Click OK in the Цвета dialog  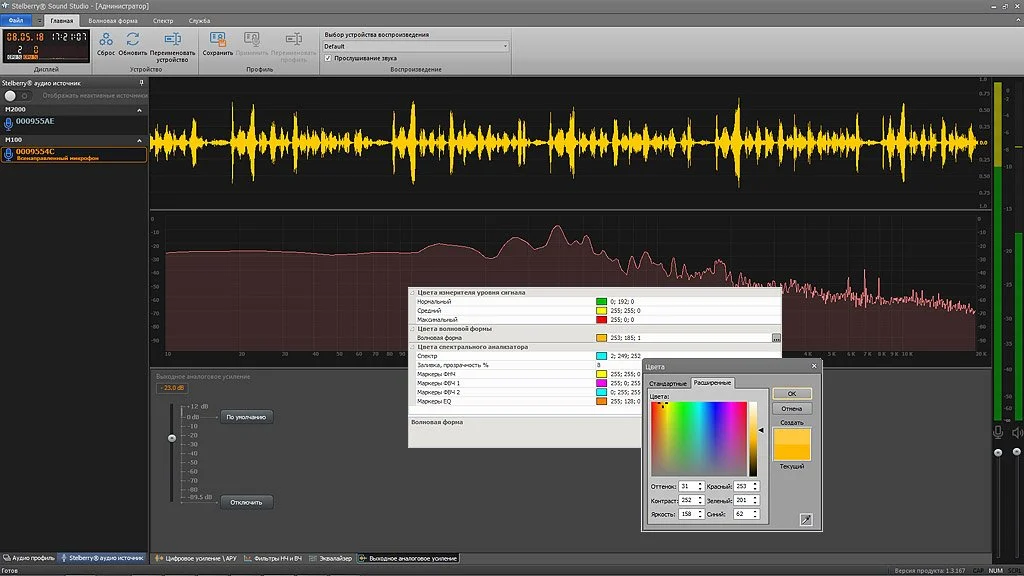pyautogui.click(x=792, y=394)
